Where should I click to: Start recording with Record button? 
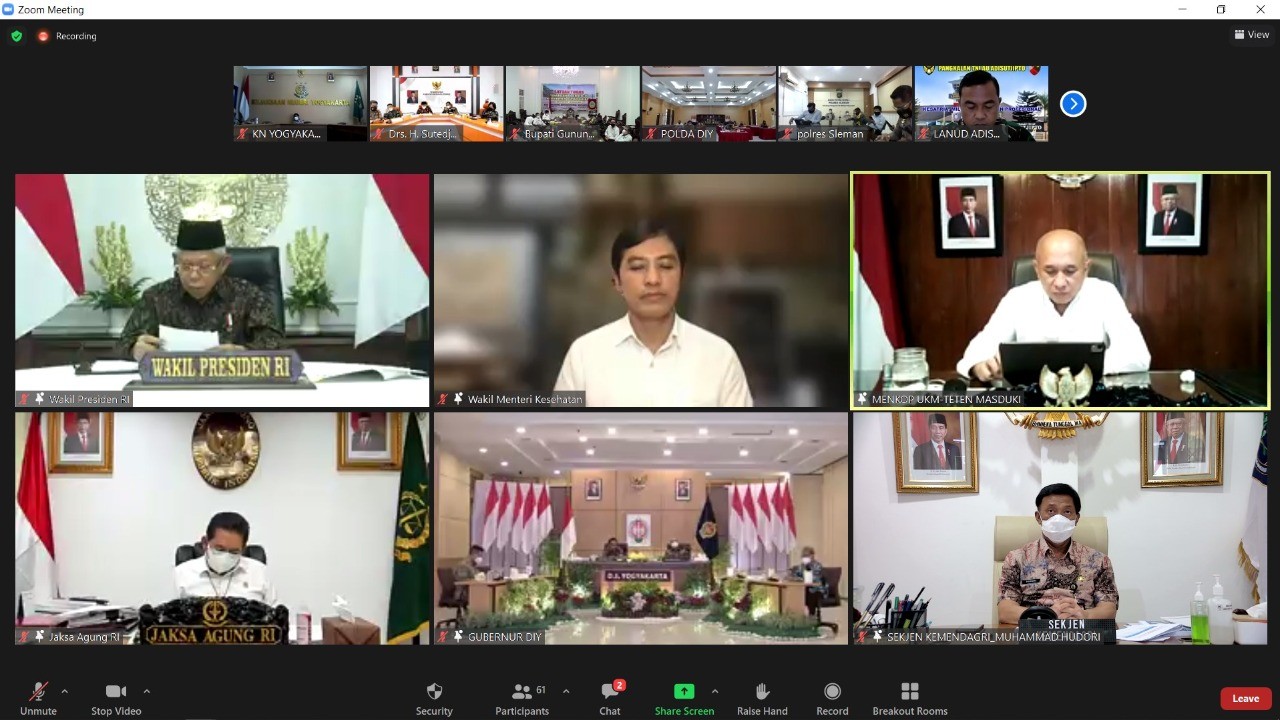[832, 698]
